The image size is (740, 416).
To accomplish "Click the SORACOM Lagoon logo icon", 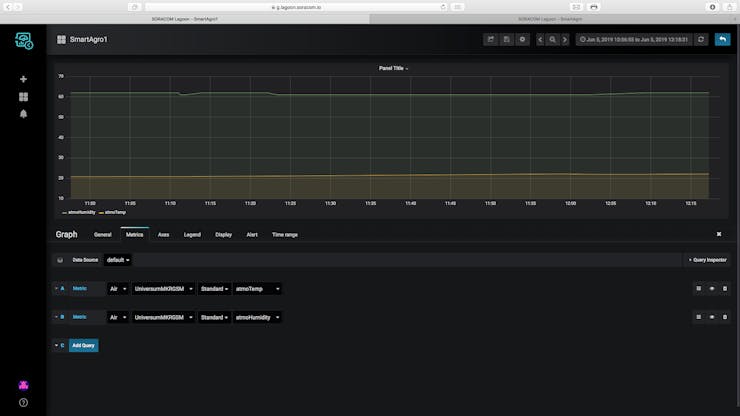I will tap(23, 41).
